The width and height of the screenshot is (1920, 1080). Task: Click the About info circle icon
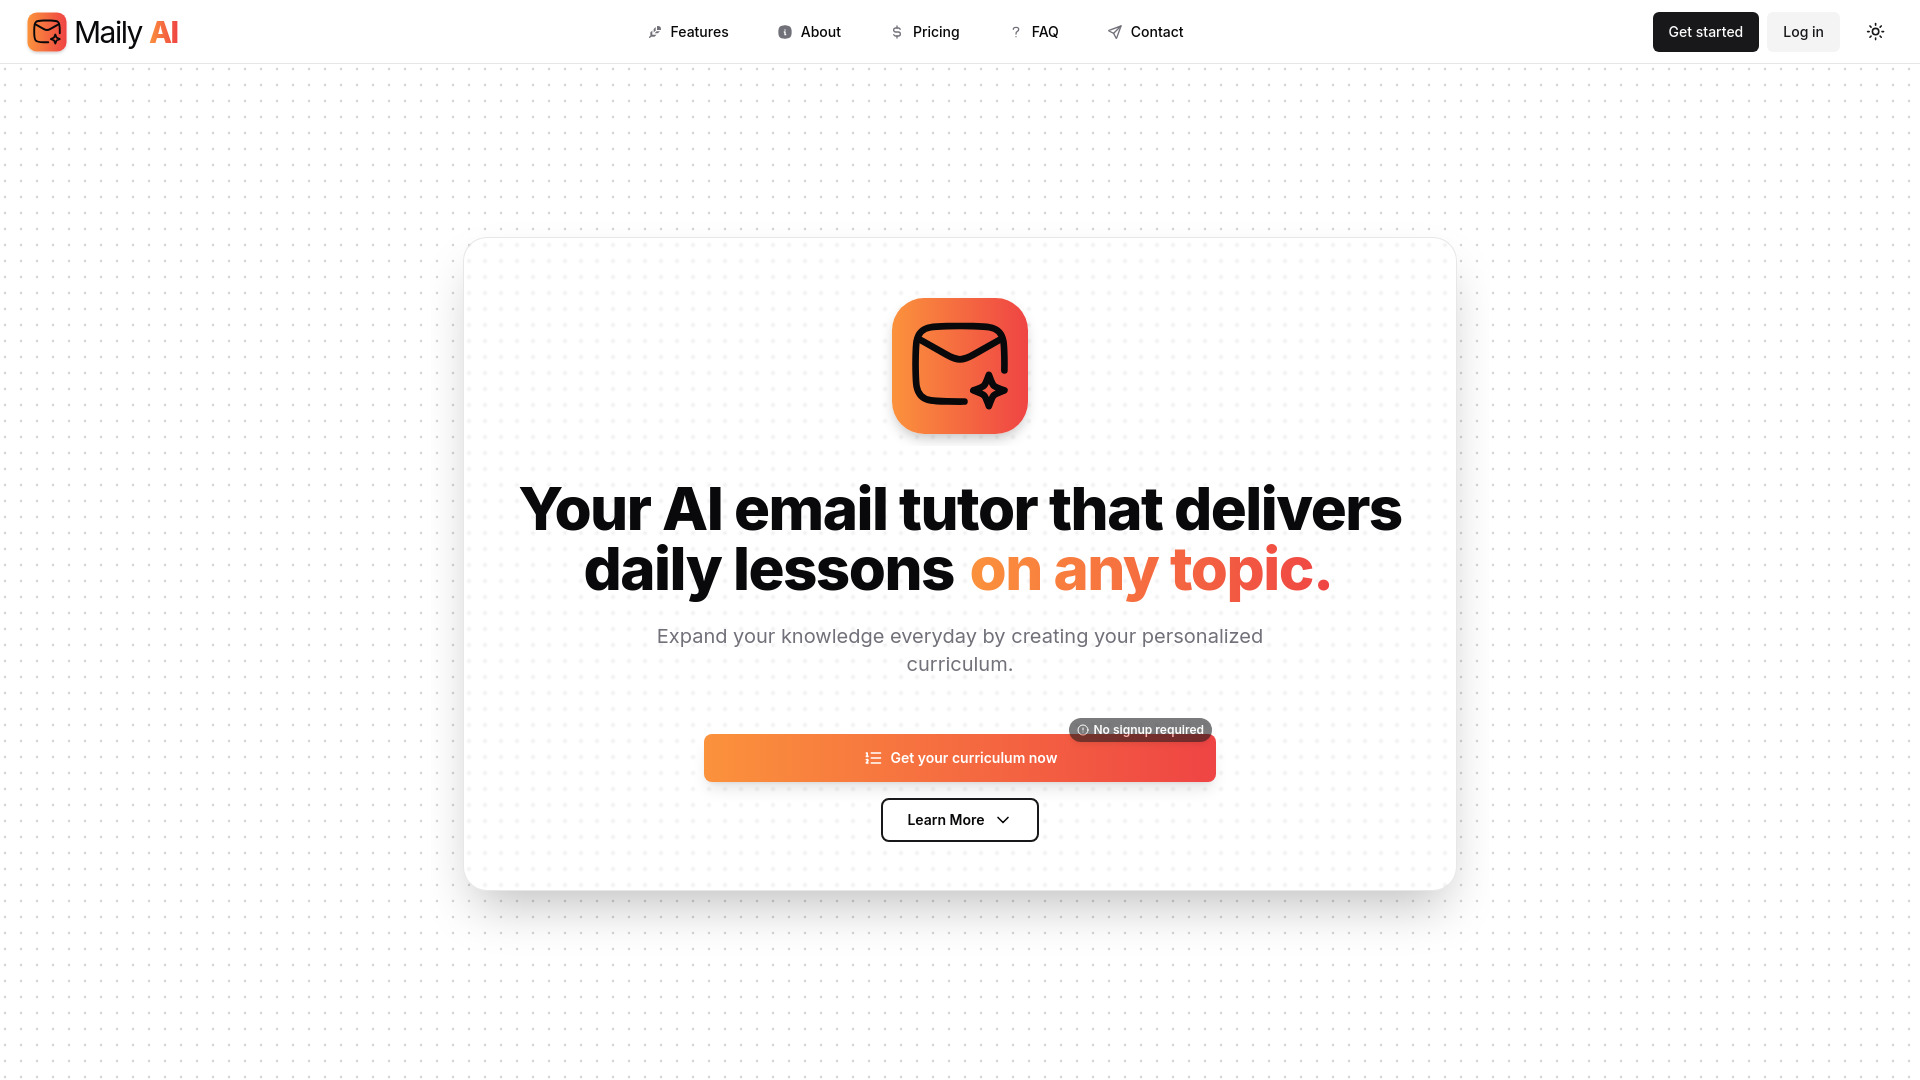tap(785, 32)
